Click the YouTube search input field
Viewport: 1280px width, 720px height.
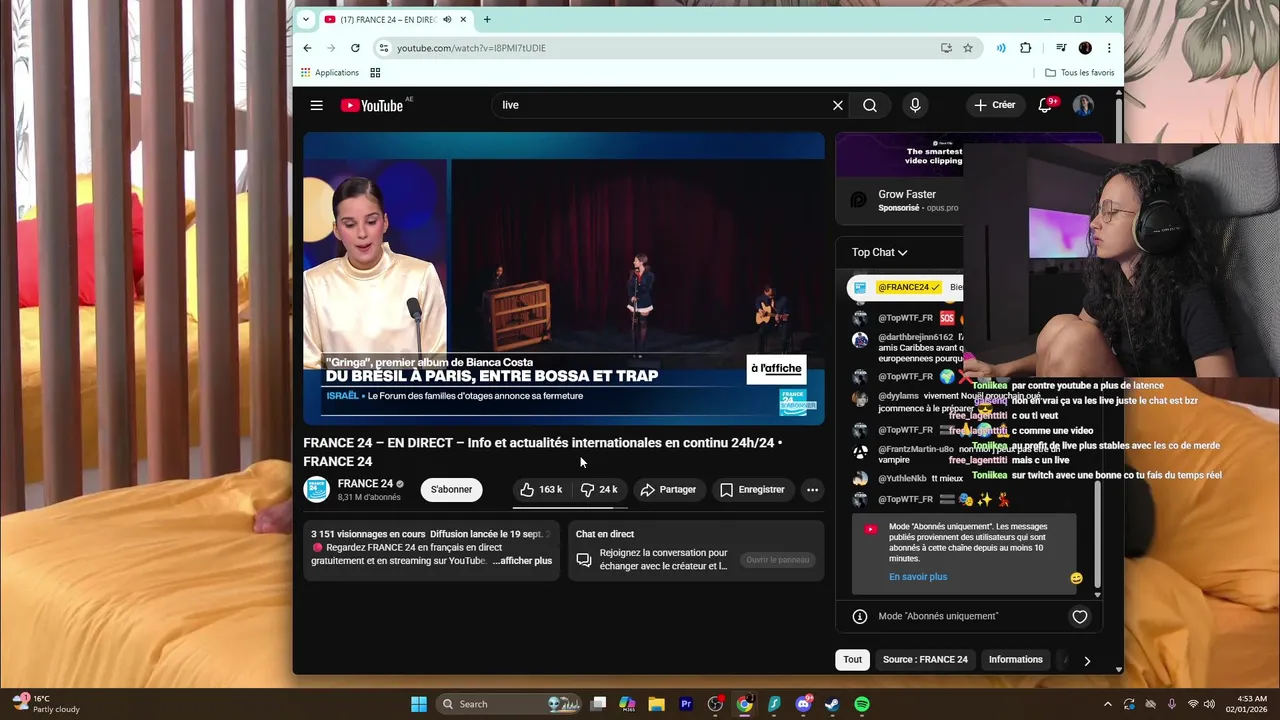[660, 105]
